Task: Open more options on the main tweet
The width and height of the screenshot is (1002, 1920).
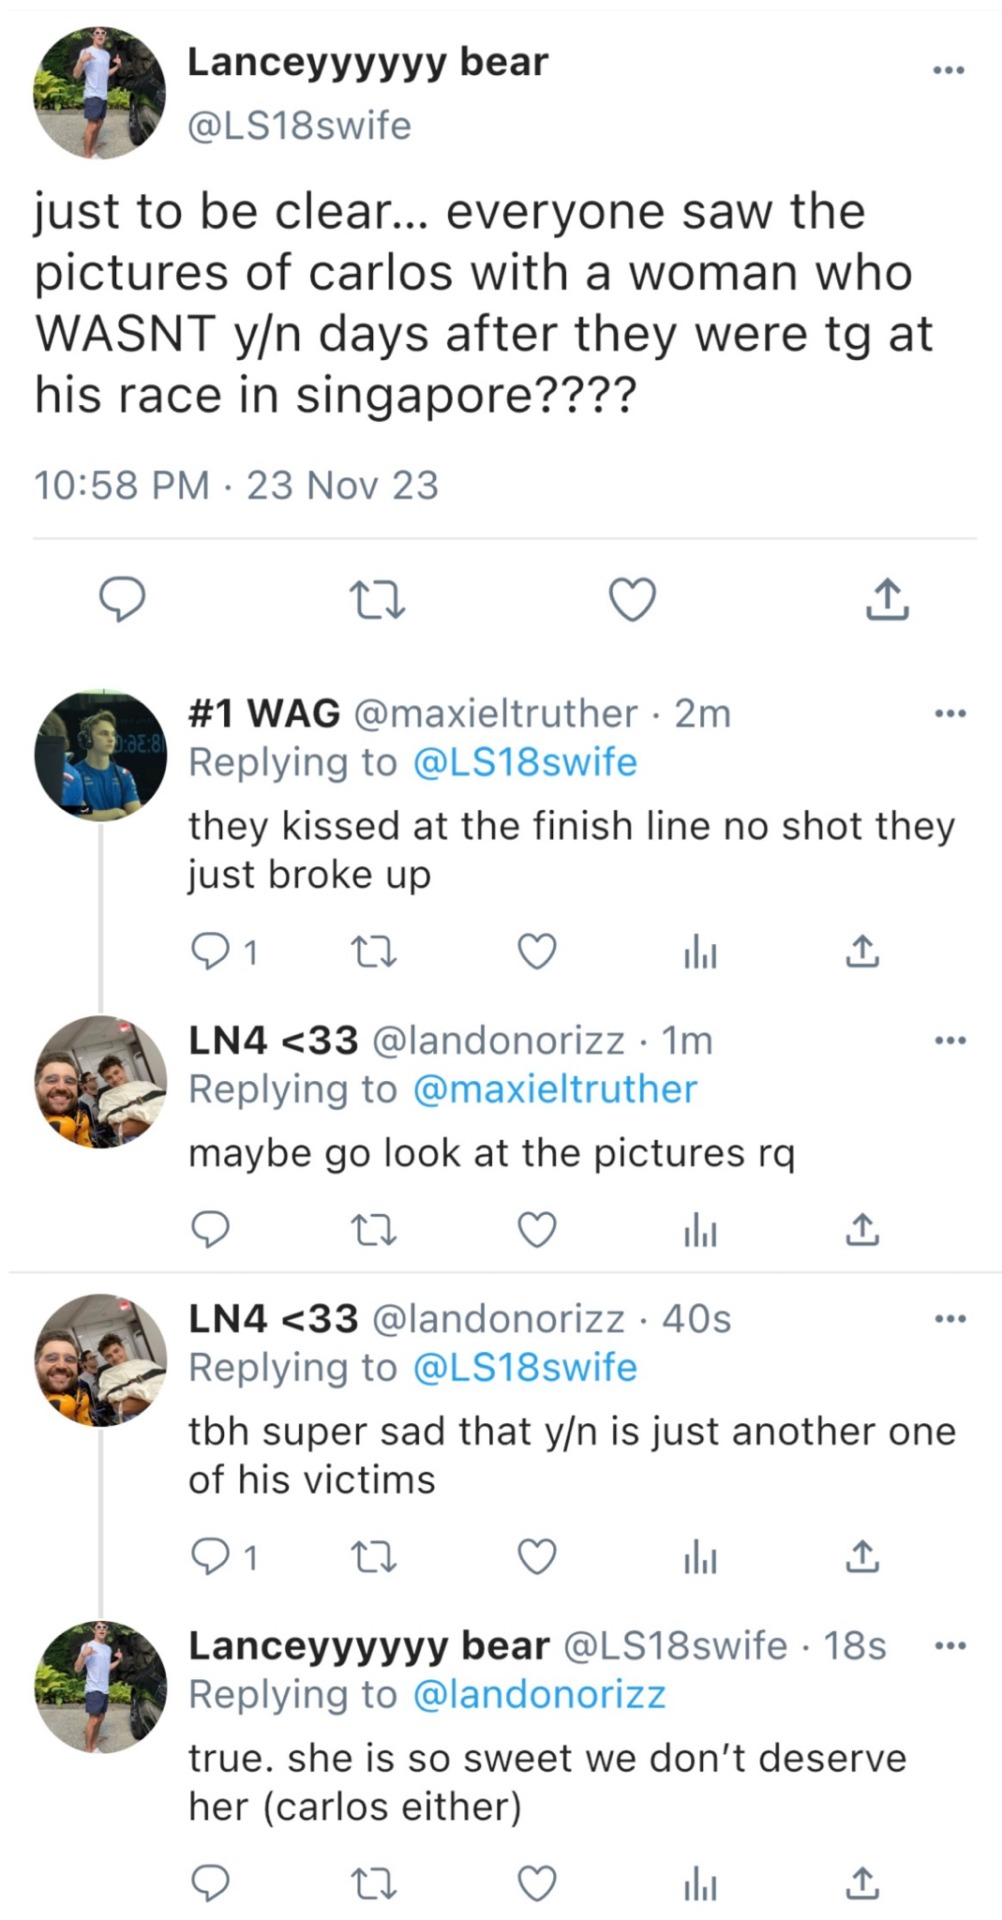Action: point(948,70)
